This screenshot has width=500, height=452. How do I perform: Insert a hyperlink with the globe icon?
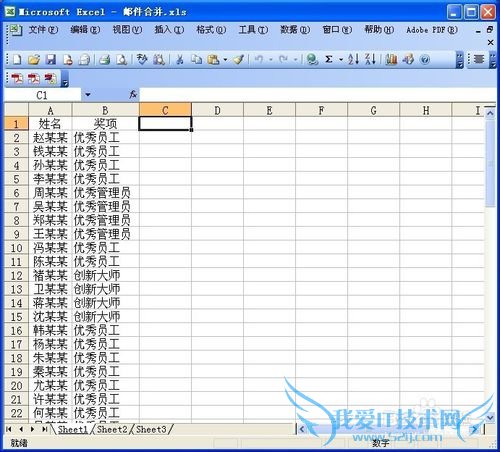pos(312,60)
